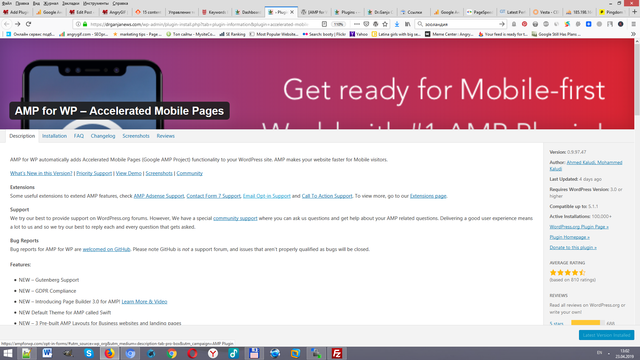
Task: Show more bookmarks with the overflow chevron
Action: tap(633, 34)
